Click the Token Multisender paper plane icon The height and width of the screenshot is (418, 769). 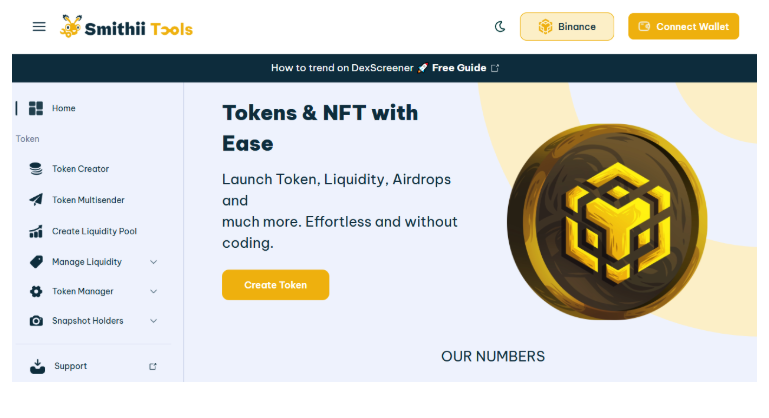(x=36, y=200)
